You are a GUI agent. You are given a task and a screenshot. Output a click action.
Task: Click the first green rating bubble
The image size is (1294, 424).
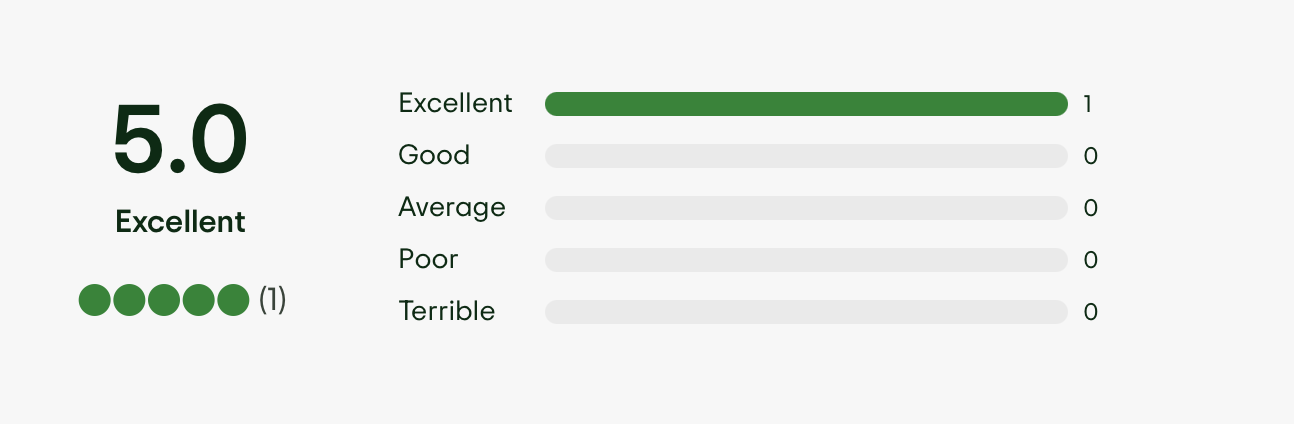pyautogui.click(x=95, y=300)
